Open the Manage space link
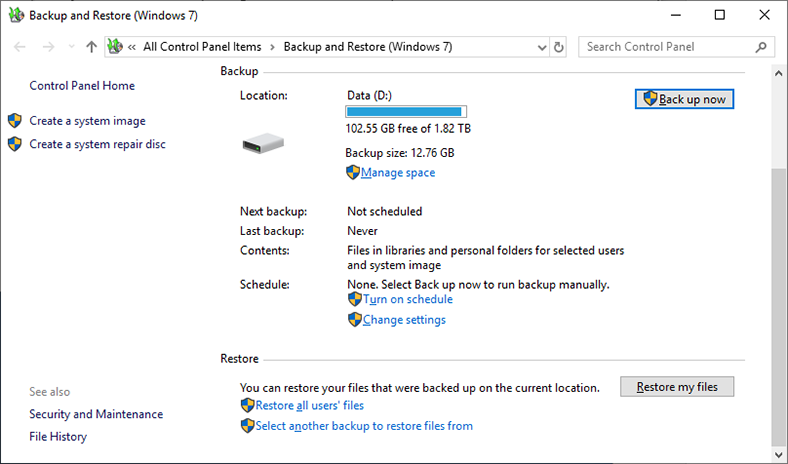788x464 pixels. tap(398, 172)
